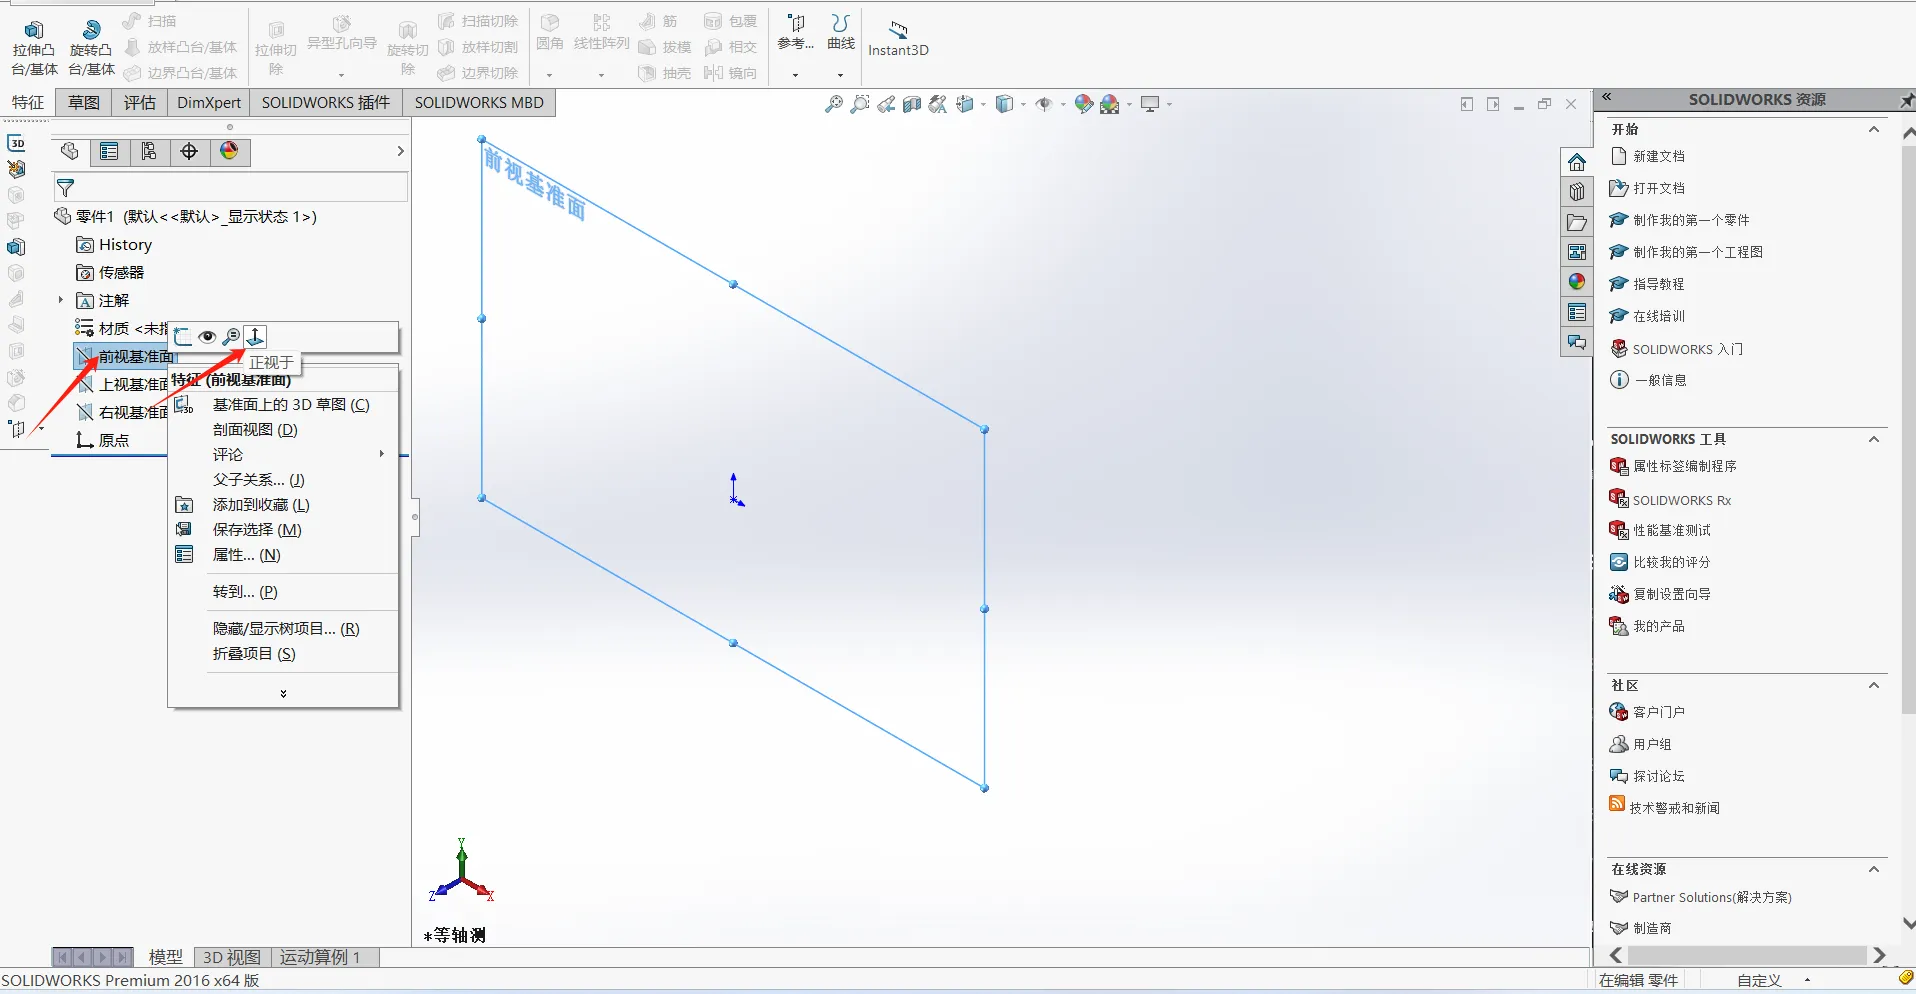The image size is (1916, 994).
Task: Click the Instant3D tool
Action: tap(898, 40)
